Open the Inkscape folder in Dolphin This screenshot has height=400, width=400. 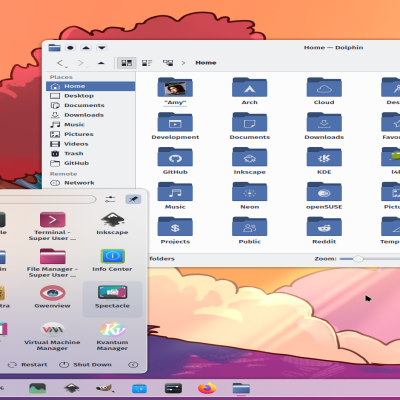249,158
